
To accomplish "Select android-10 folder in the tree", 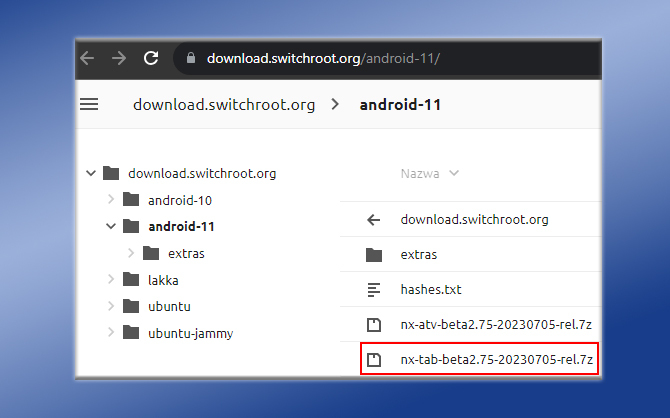I will 180,200.
